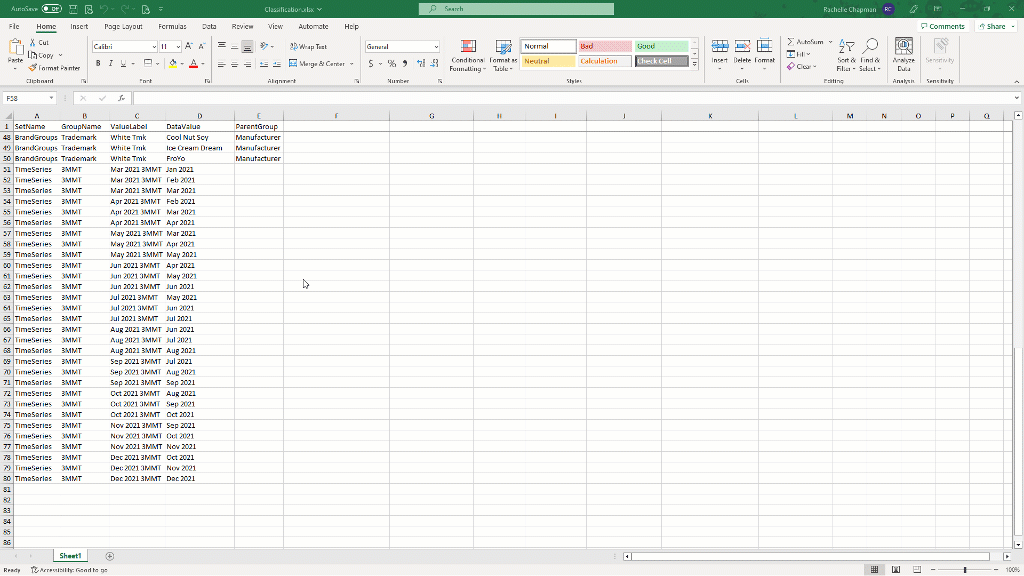Open the File menu
The width and height of the screenshot is (1024, 576).
click(14, 27)
